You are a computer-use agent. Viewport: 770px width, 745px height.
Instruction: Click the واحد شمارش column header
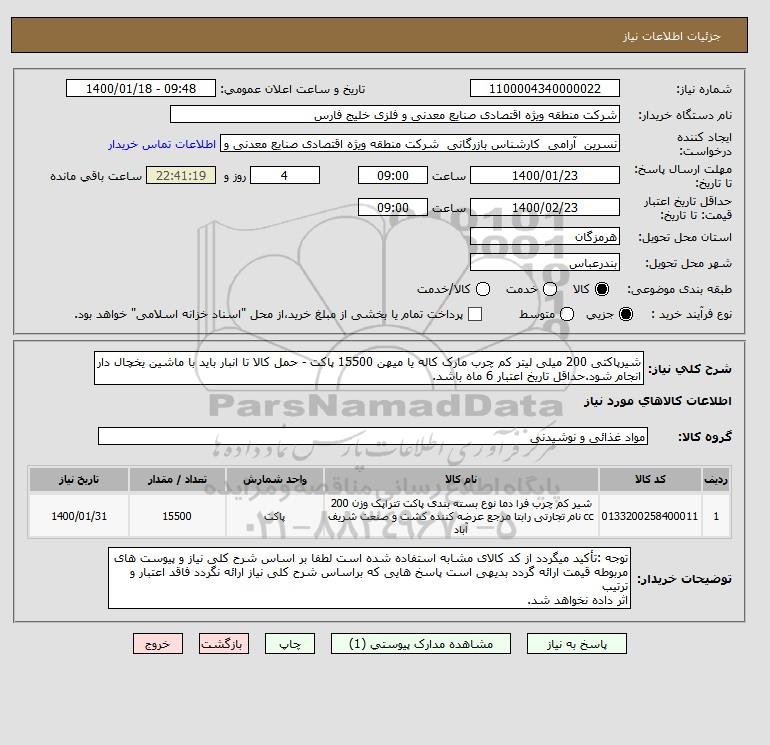[275, 479]
